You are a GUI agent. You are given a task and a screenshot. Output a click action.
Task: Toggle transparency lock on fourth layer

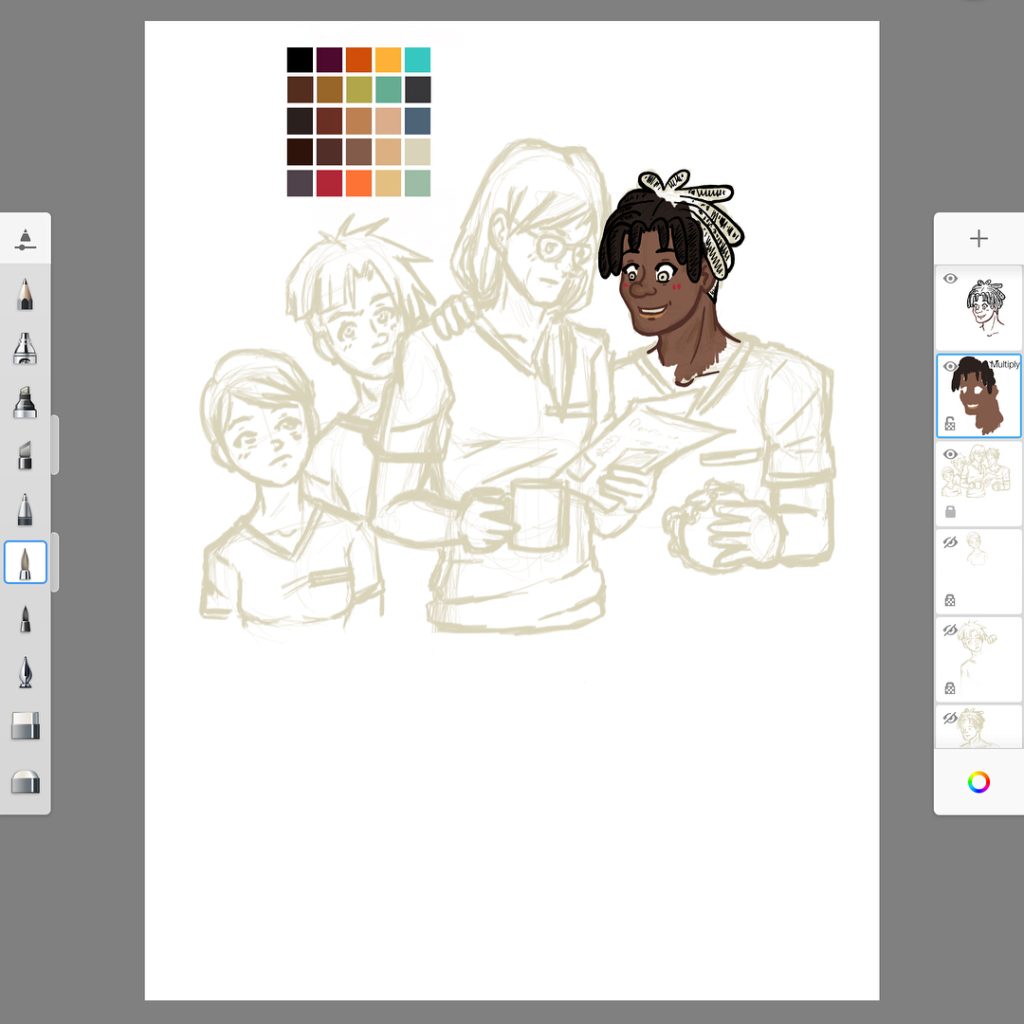(x=950, y=600)
